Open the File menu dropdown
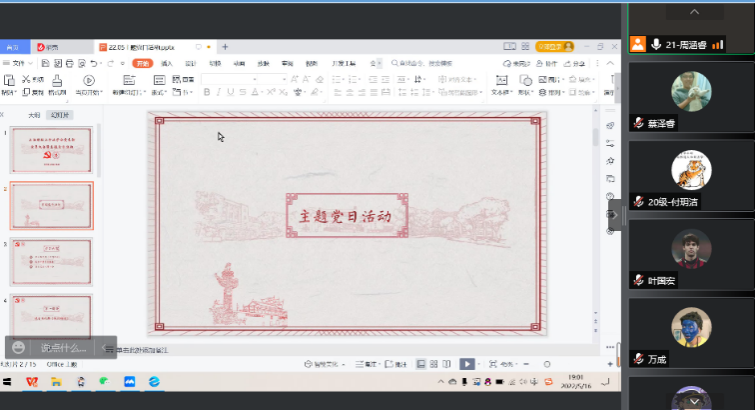Screen dimensions: 755x410 click(17, 63)
